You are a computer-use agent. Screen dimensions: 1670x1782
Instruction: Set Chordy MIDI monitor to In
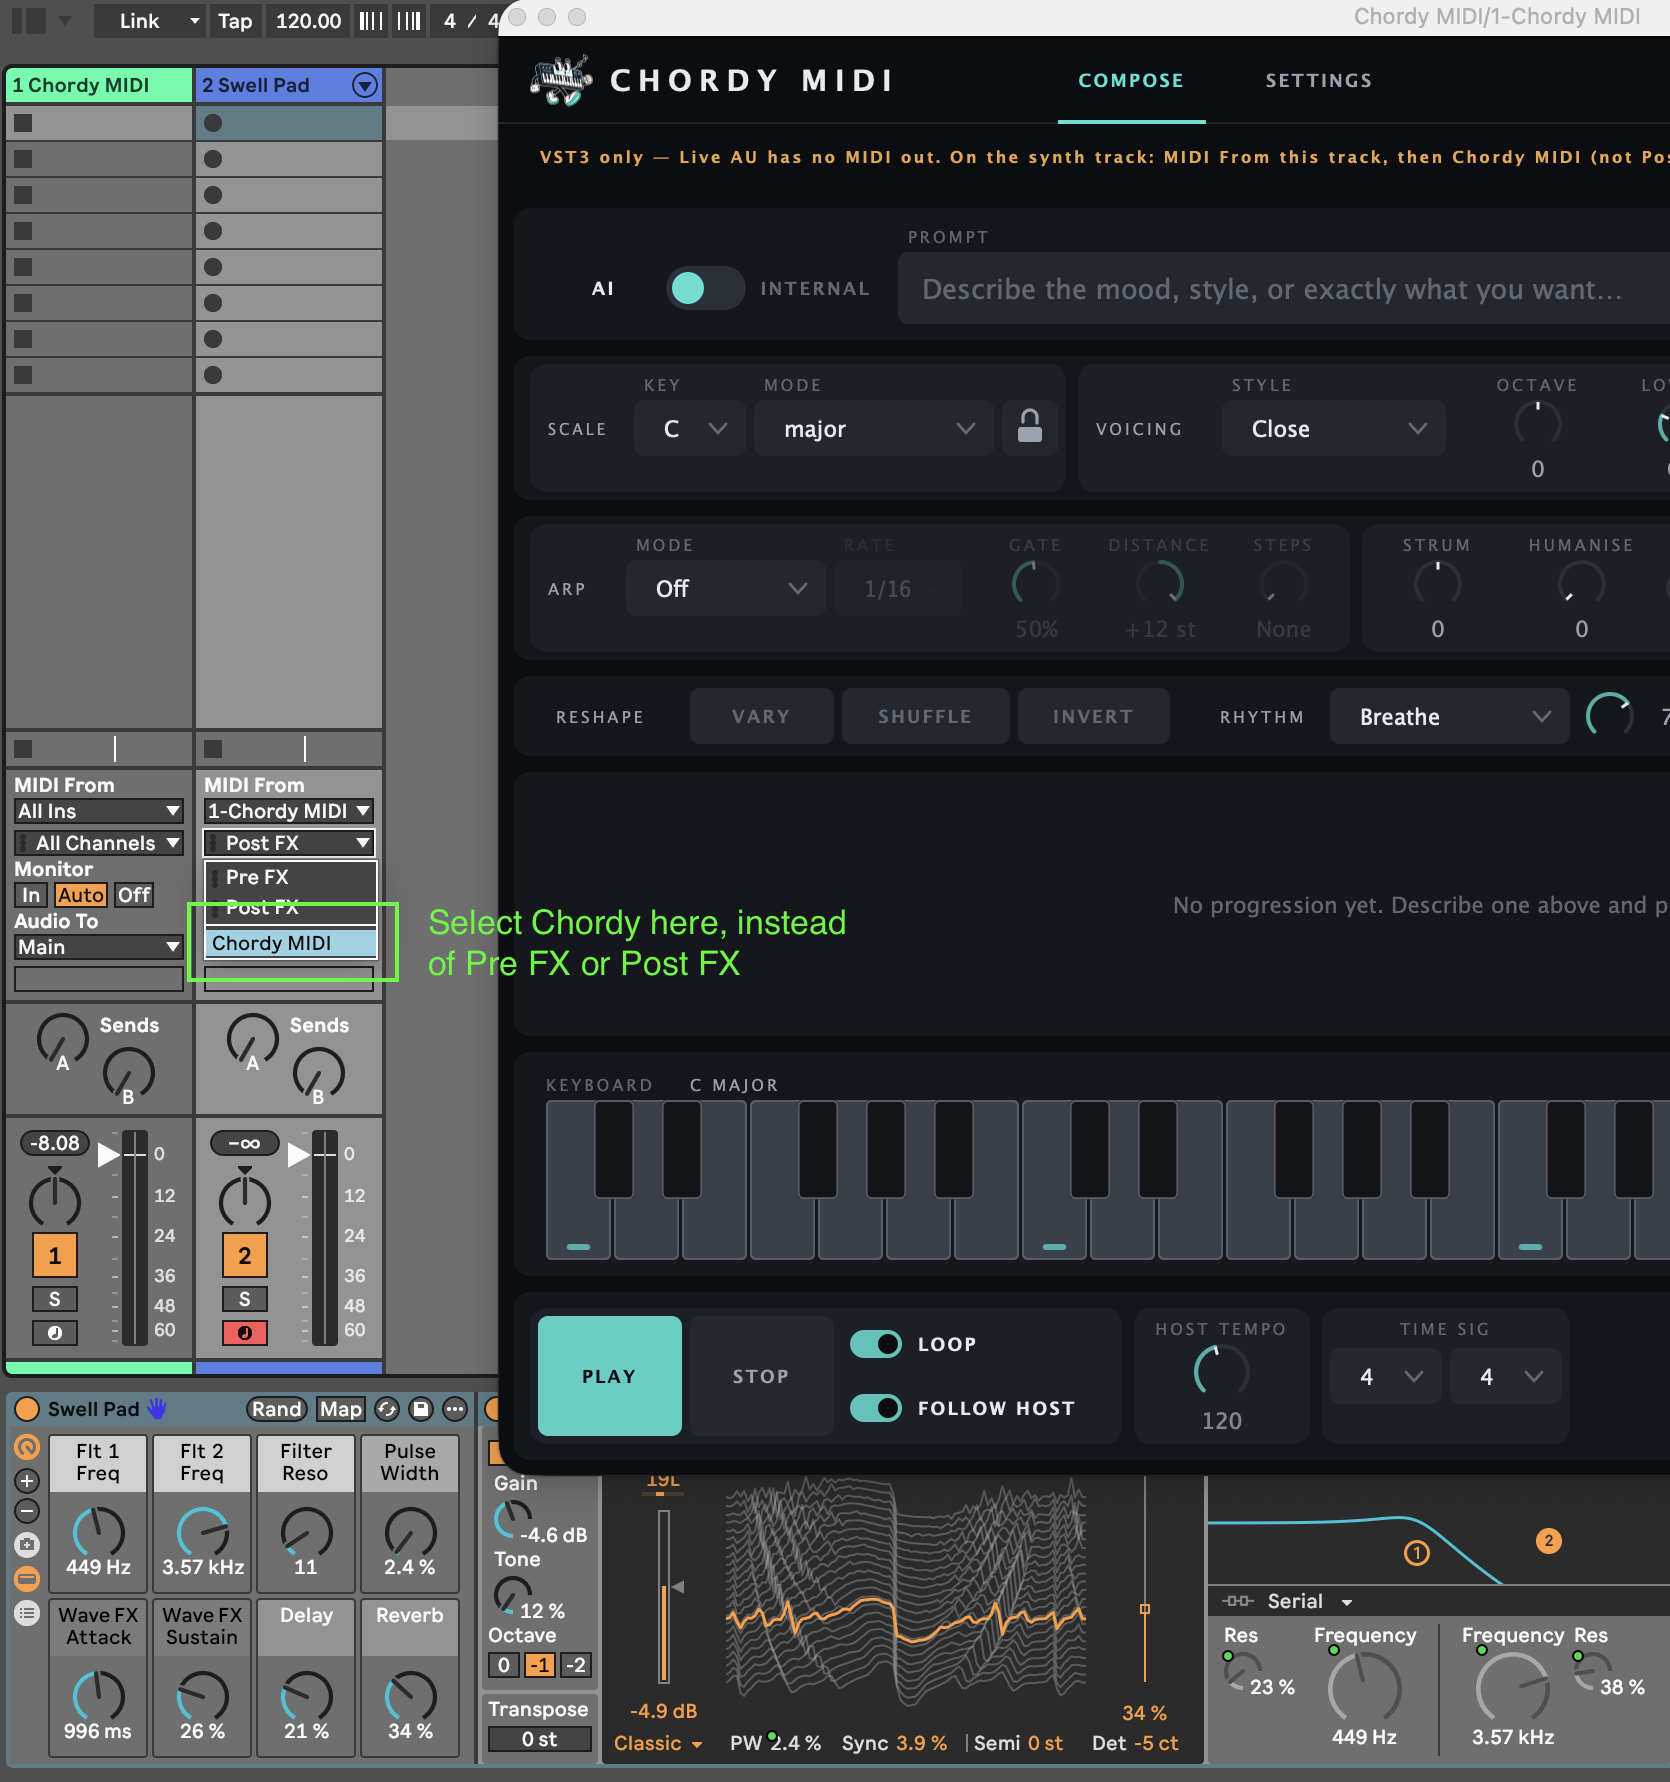tap(31, 895)
